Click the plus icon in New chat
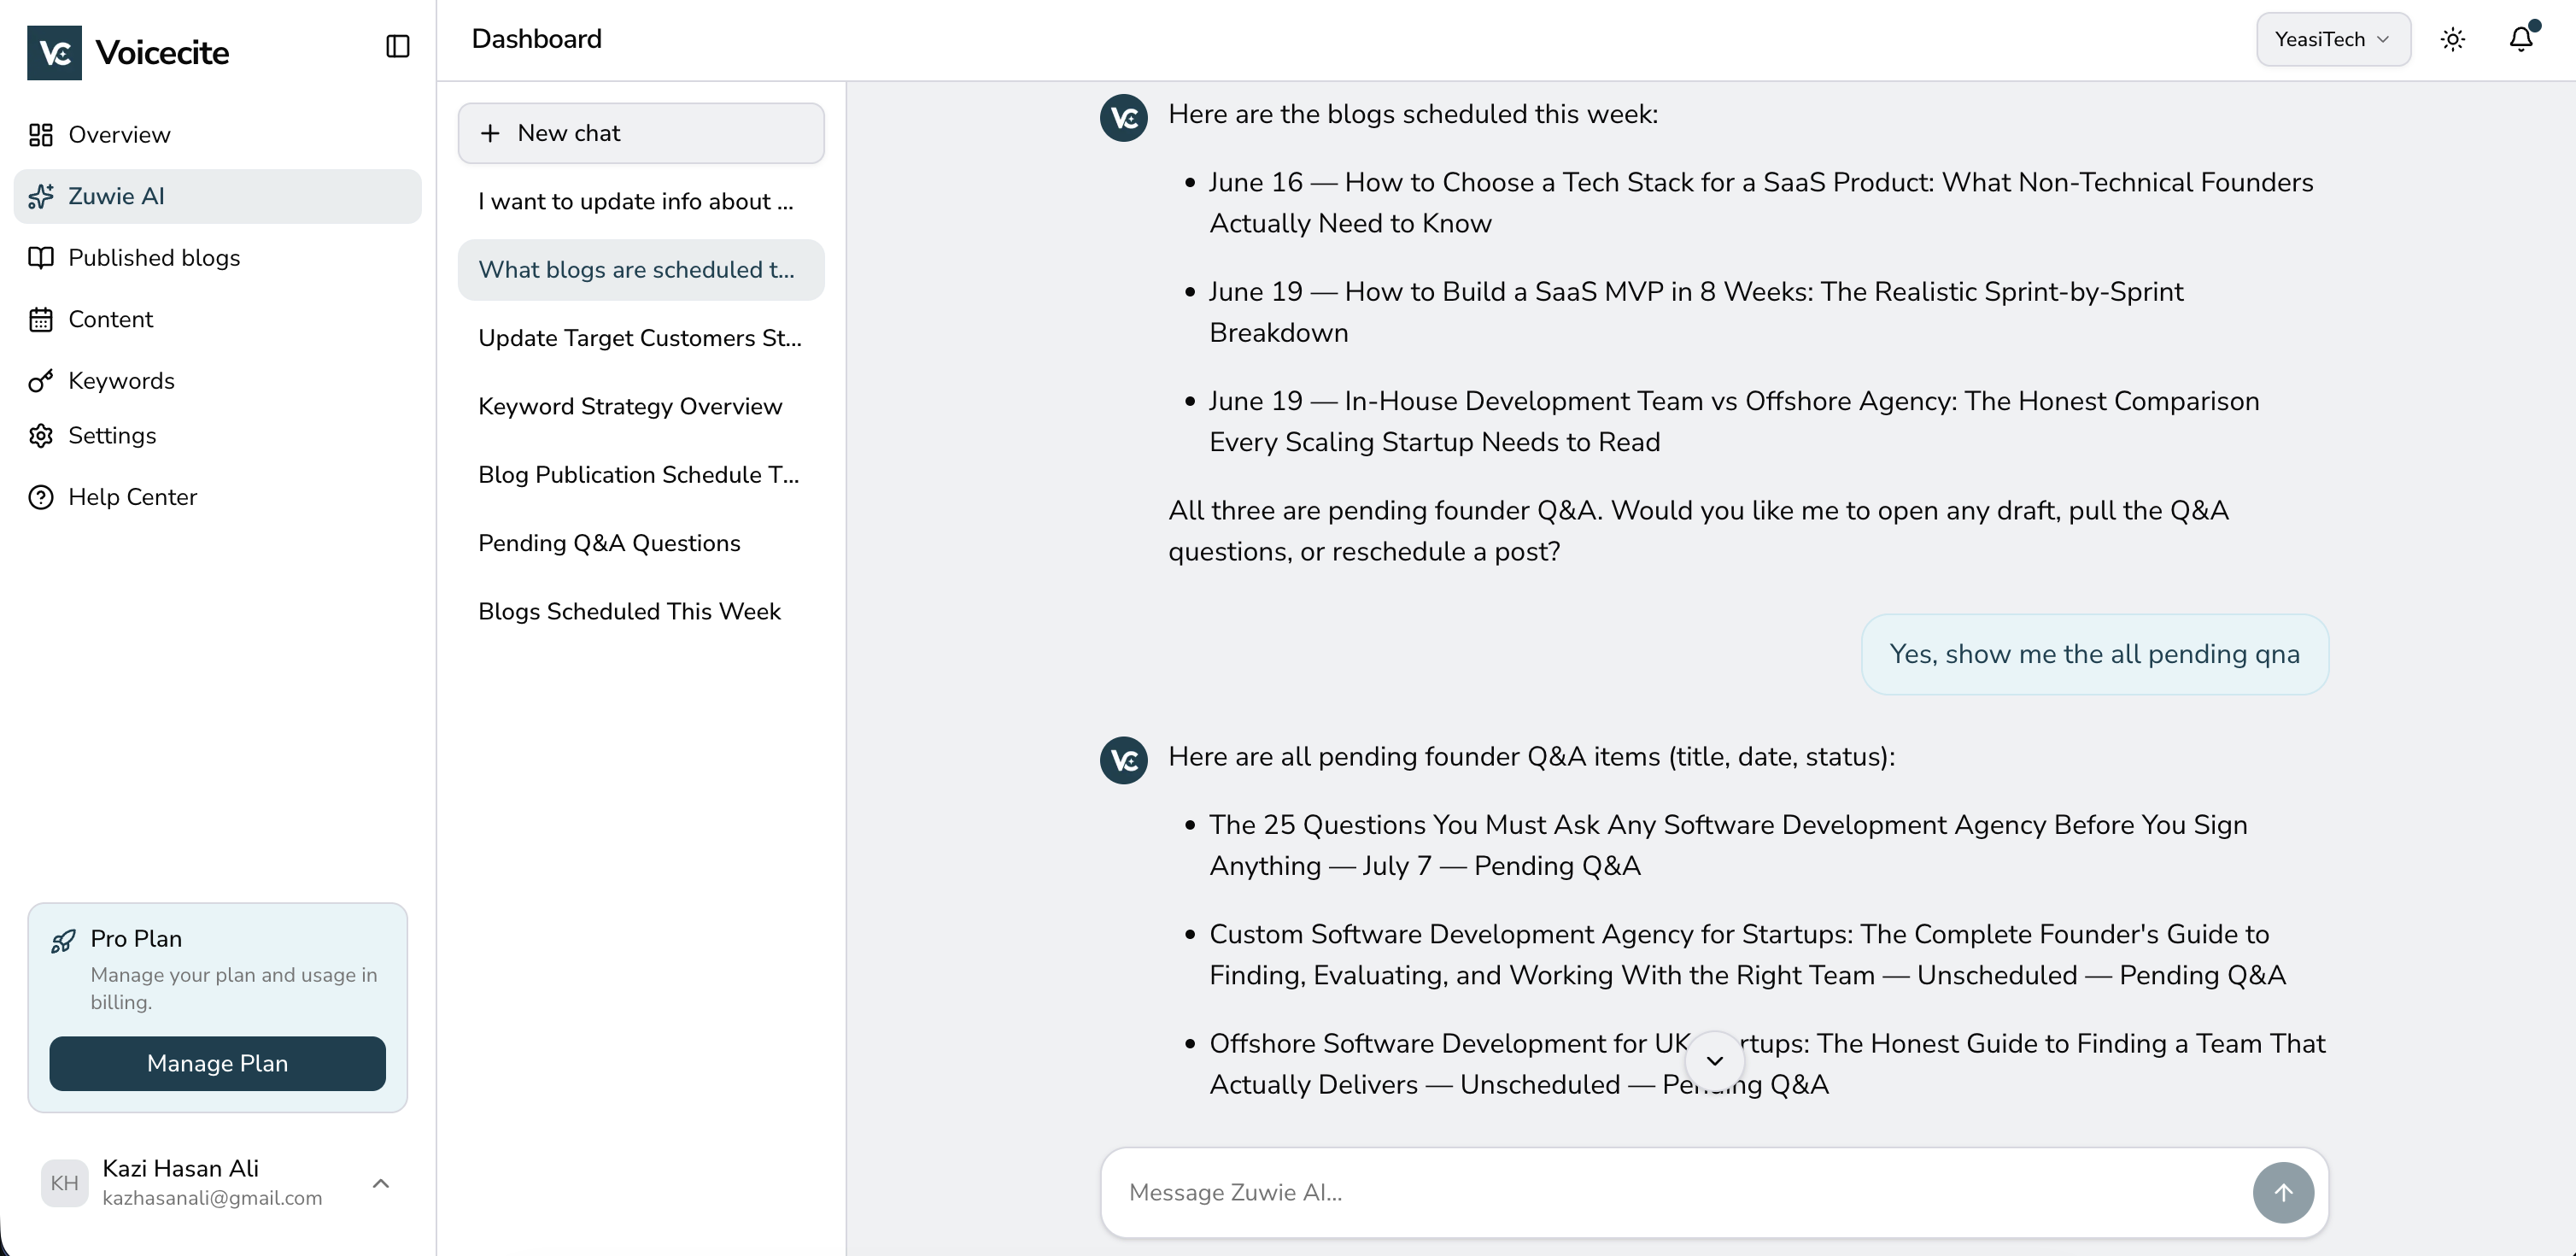 (490, 133)
